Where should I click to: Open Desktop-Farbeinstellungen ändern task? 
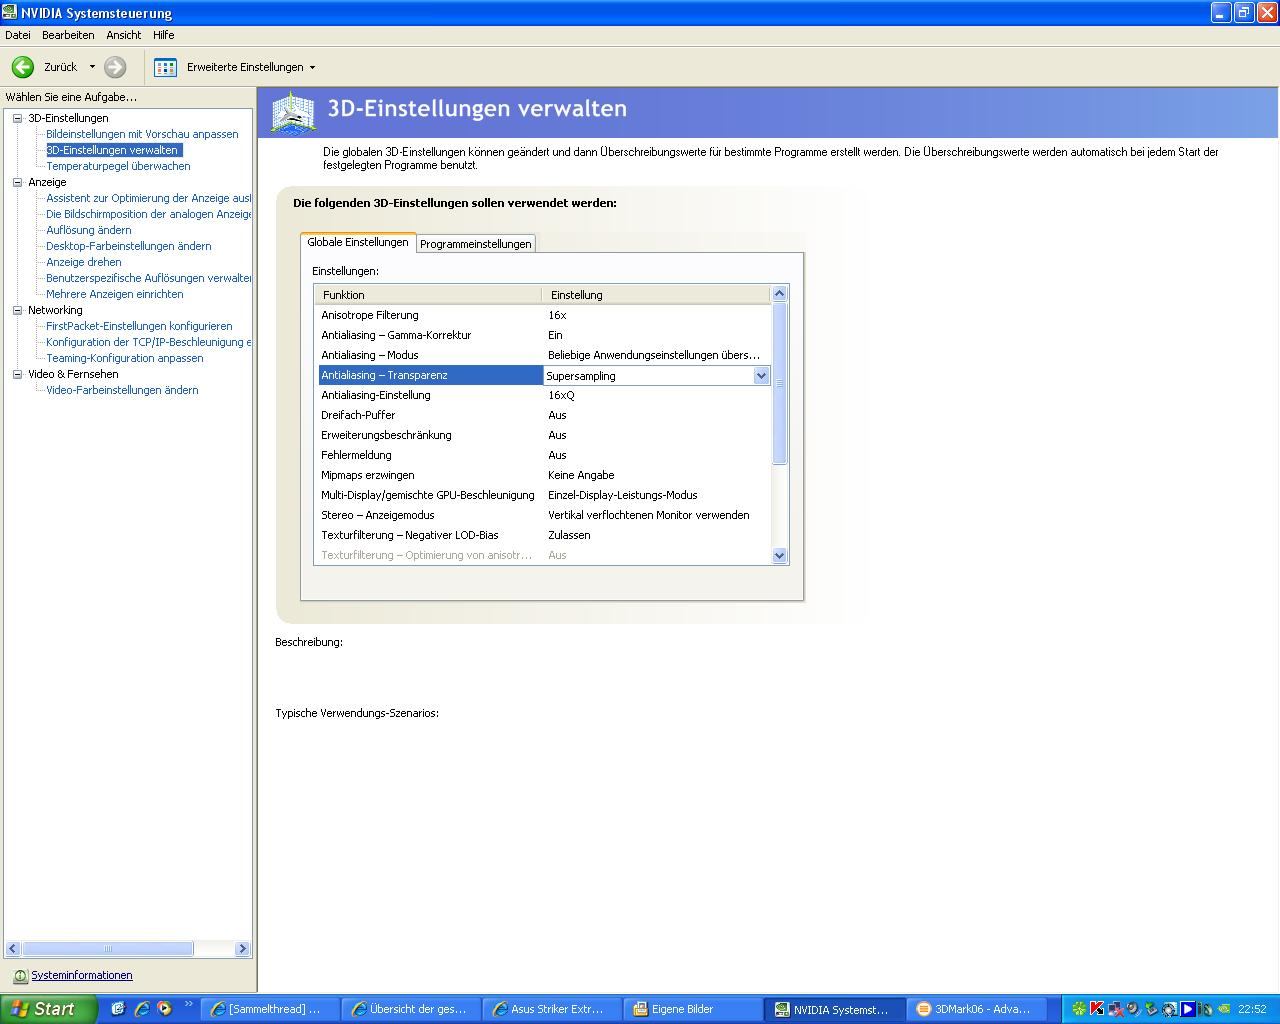point(129,246)
